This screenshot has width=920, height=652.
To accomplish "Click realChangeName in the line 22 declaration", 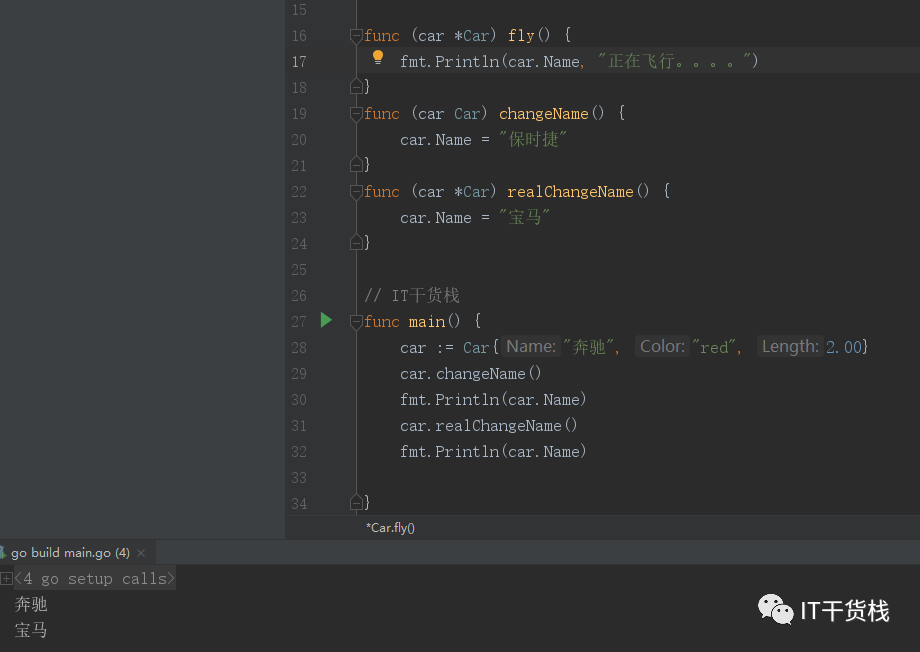I will click(570, 192).
